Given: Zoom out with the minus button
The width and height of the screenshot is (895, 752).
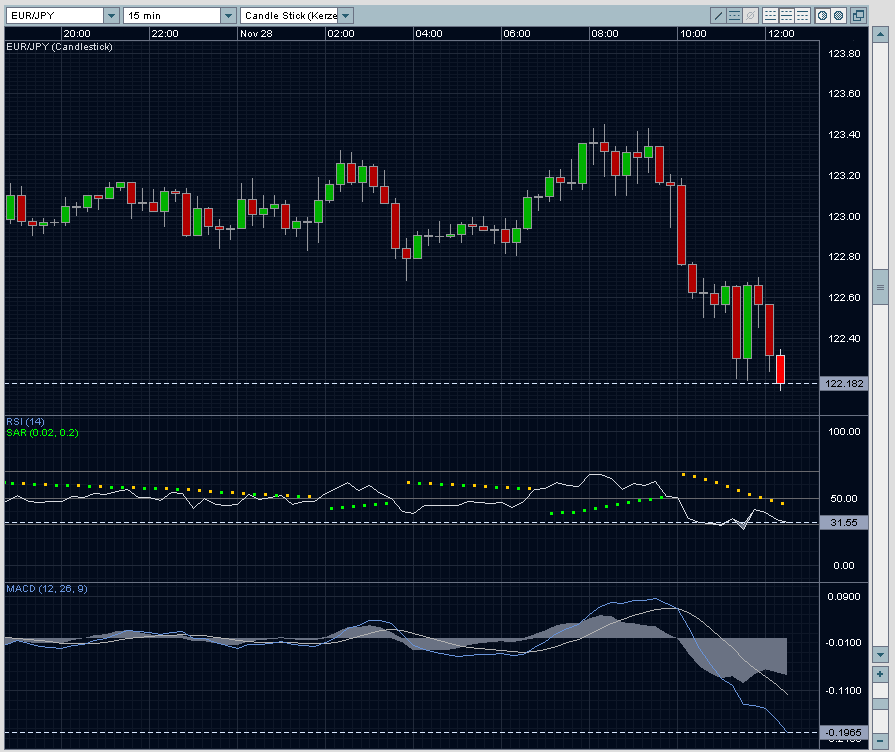Looking at the screenshot, I should pyautogui.click(x=880, y=741).
